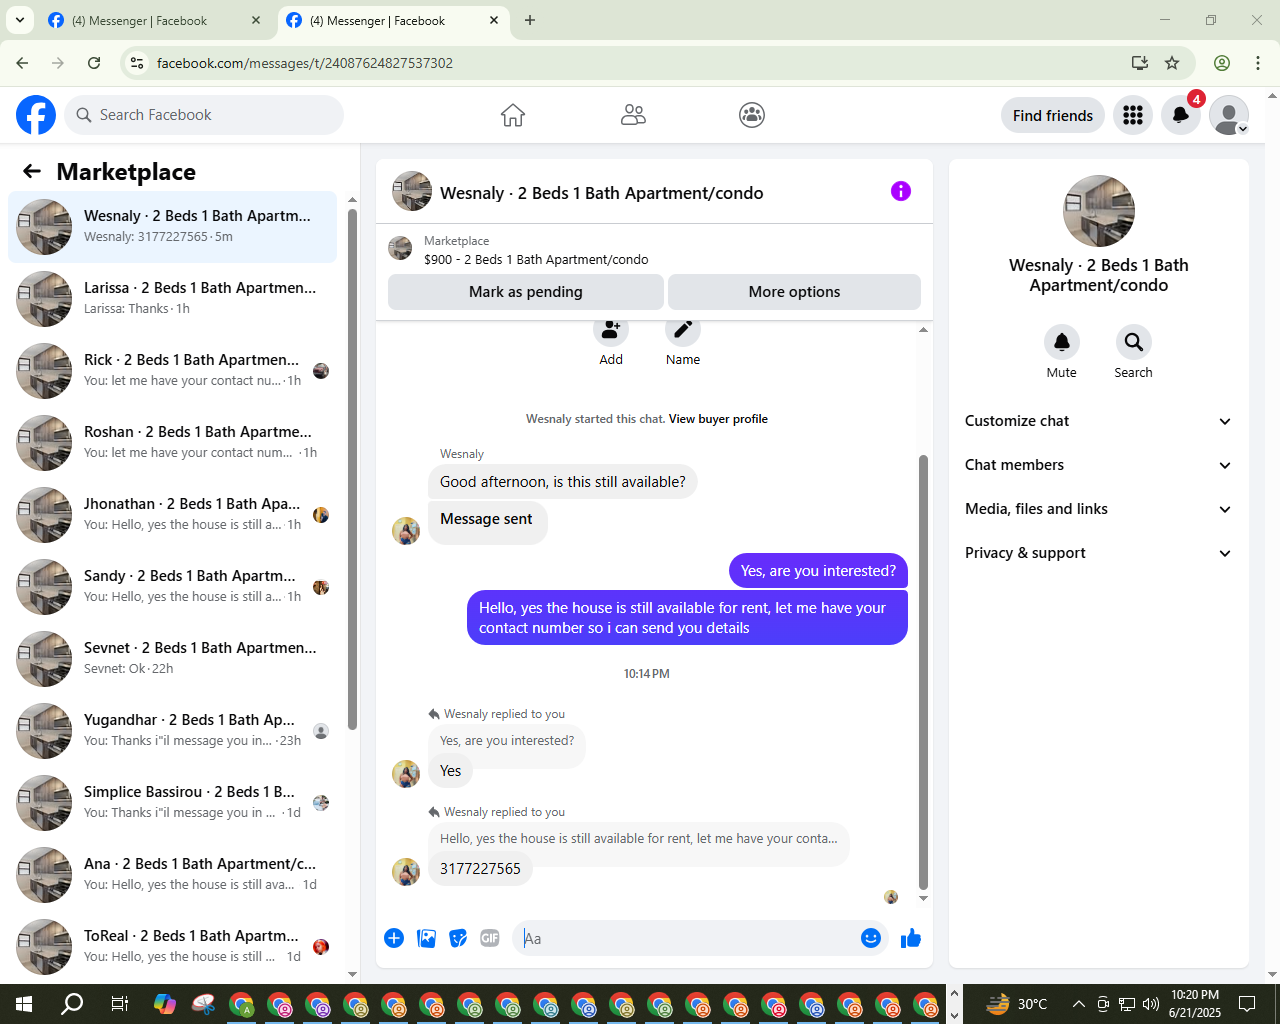Click the Add people icon
Viewport: 1280px width, 1024px height.
click(x=611, y=332)
